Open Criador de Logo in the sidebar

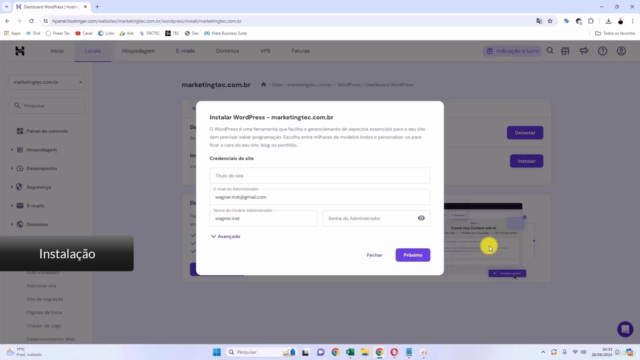(44, 326)
